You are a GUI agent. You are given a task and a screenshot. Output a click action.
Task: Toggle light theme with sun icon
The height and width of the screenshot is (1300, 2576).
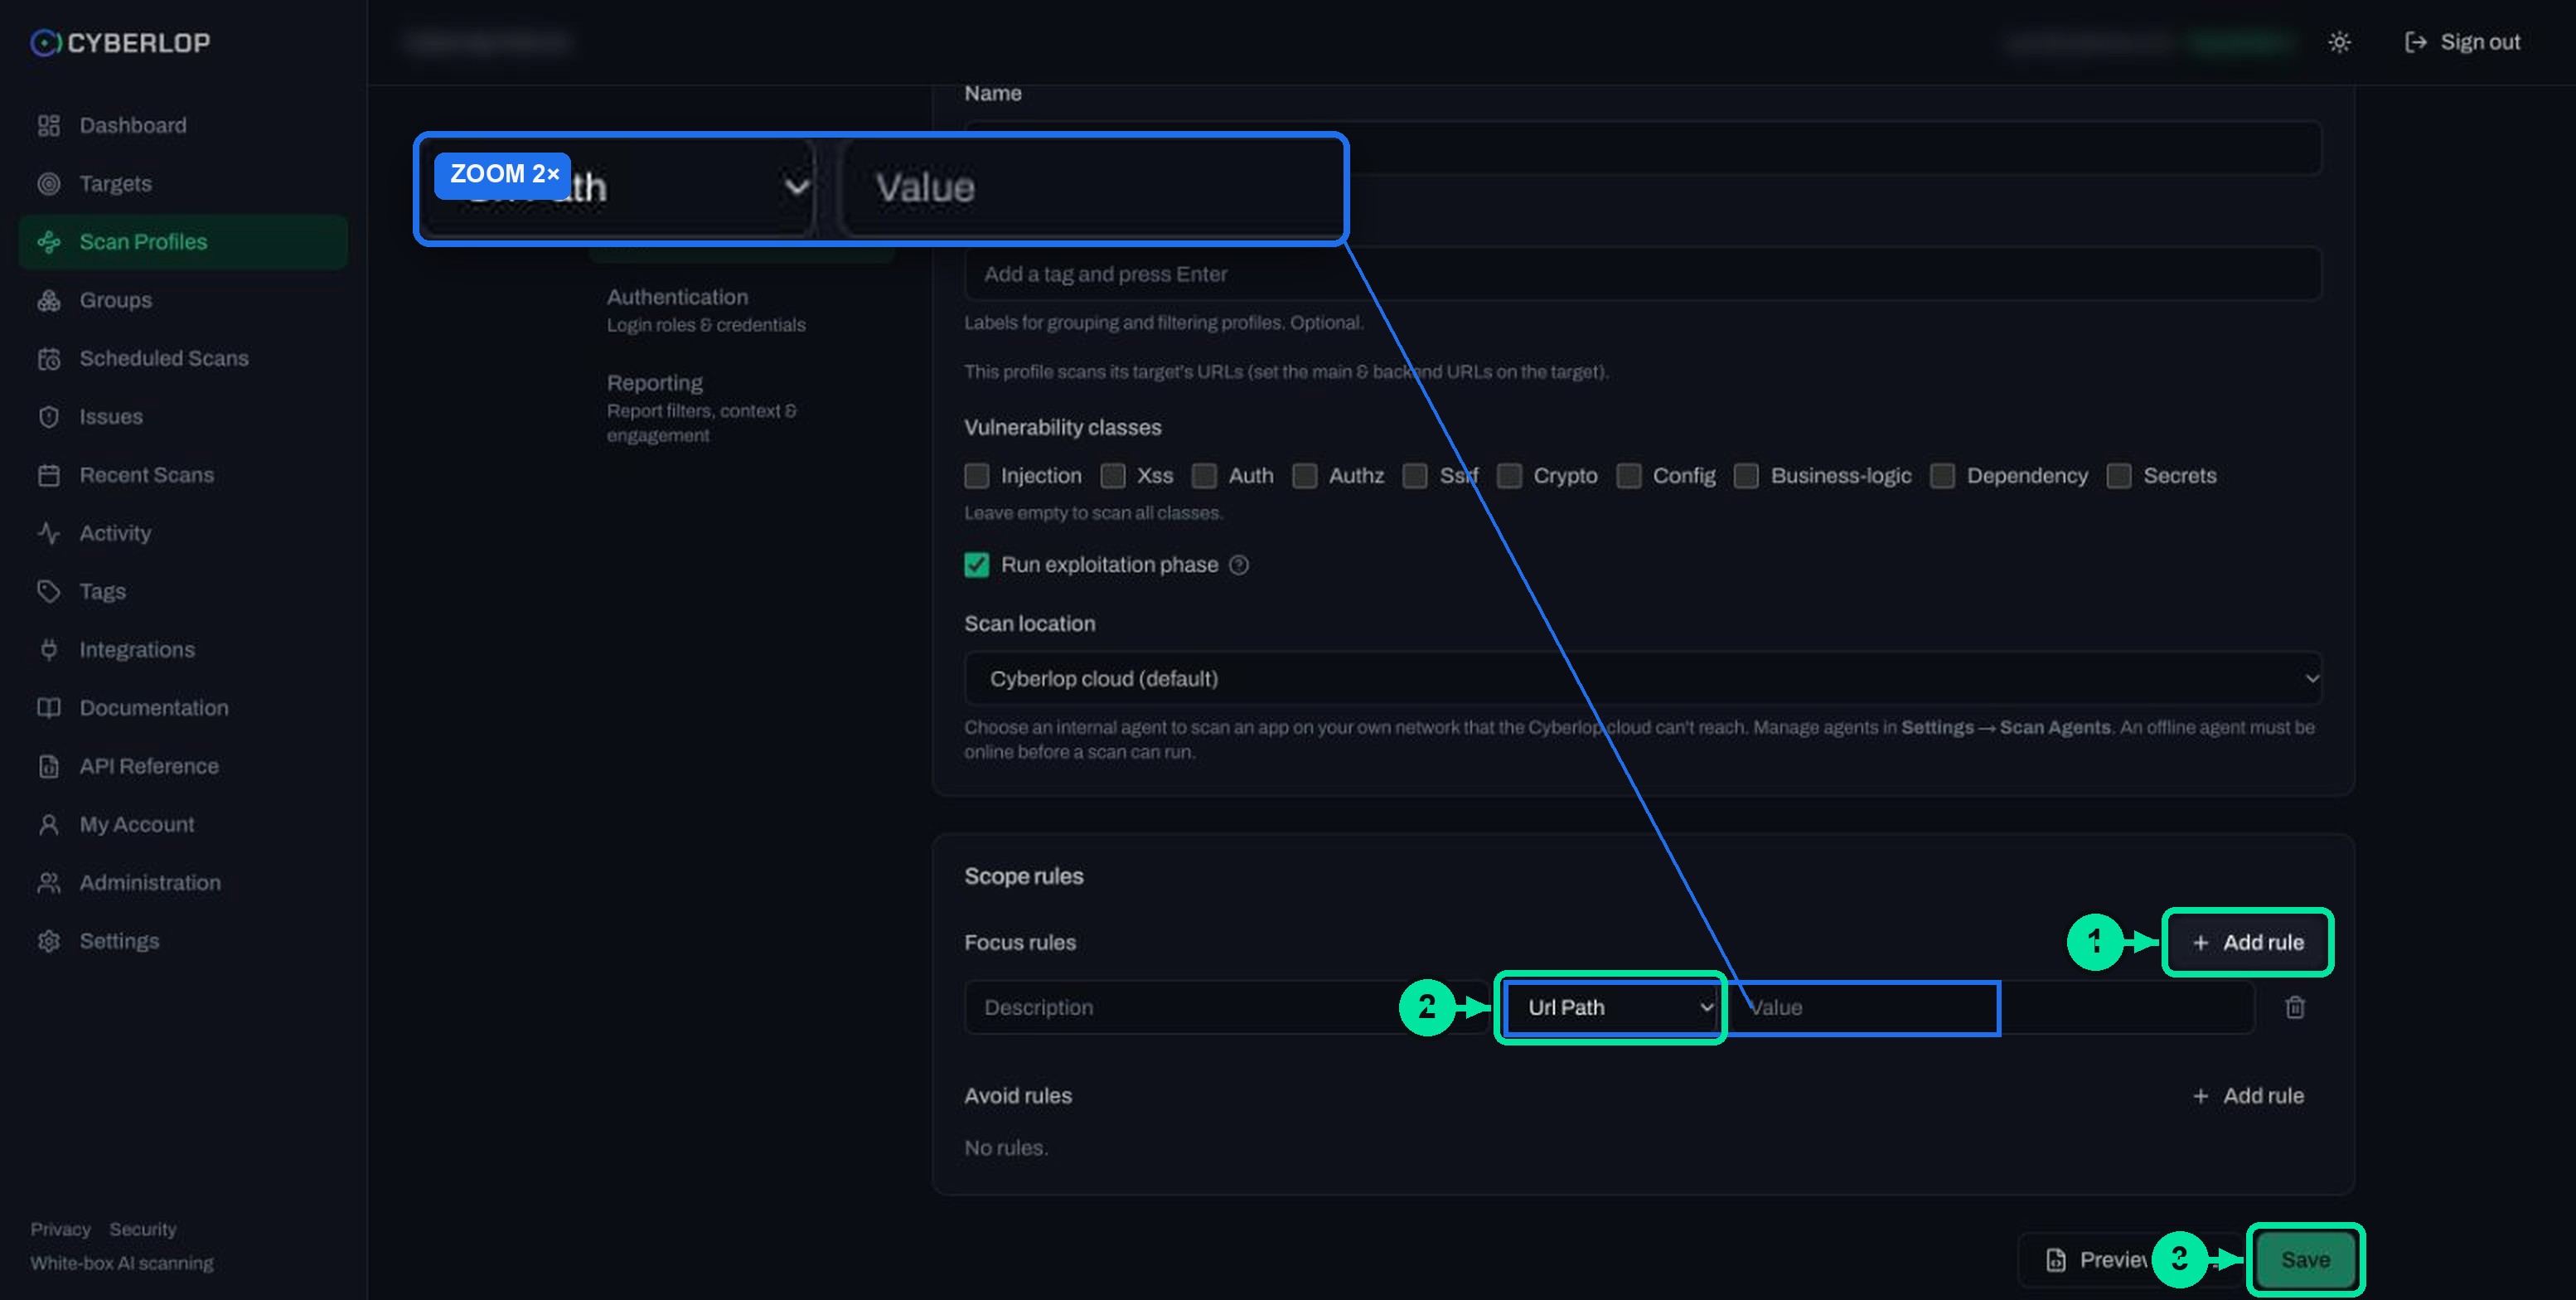click(x=2338, y=42)
